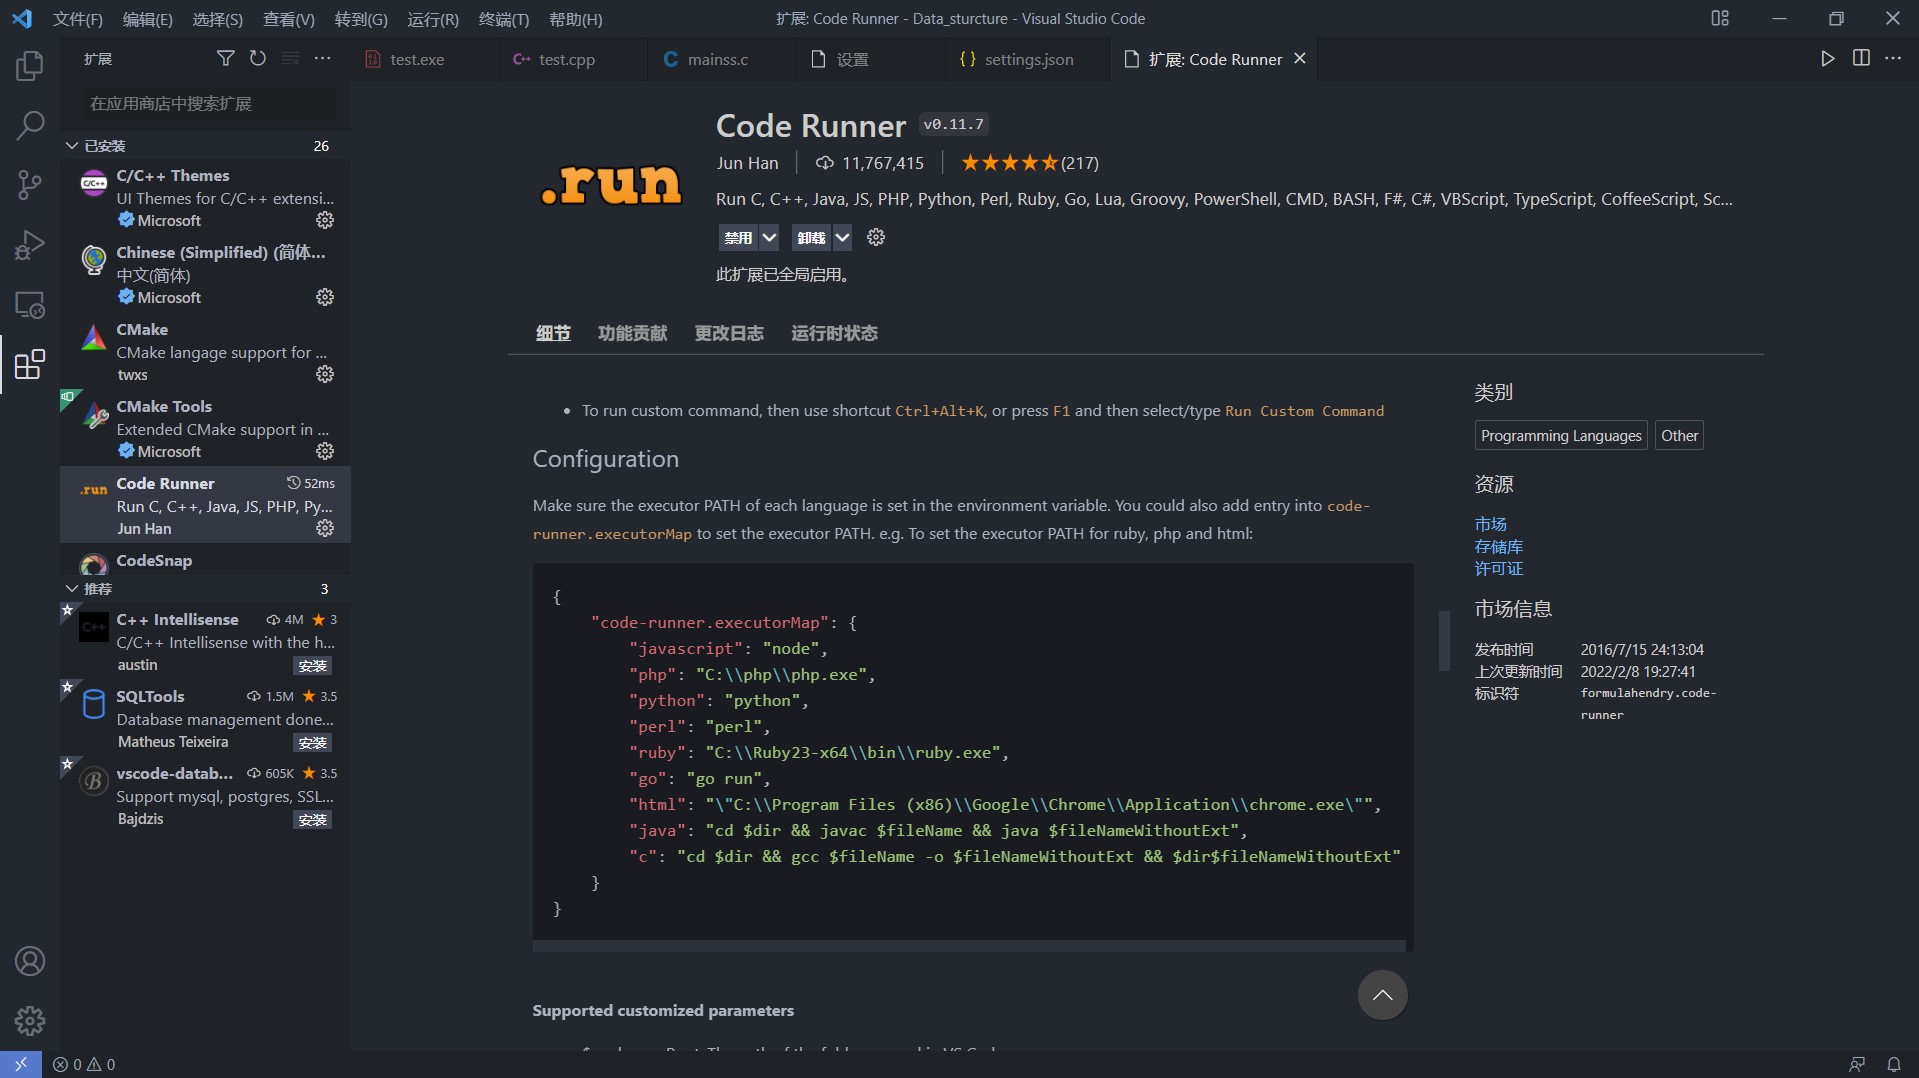The width and height of the screenshot is (1919, 1078).
Task: Close the Code Runner extension tab
Action: pos(1300,59)
